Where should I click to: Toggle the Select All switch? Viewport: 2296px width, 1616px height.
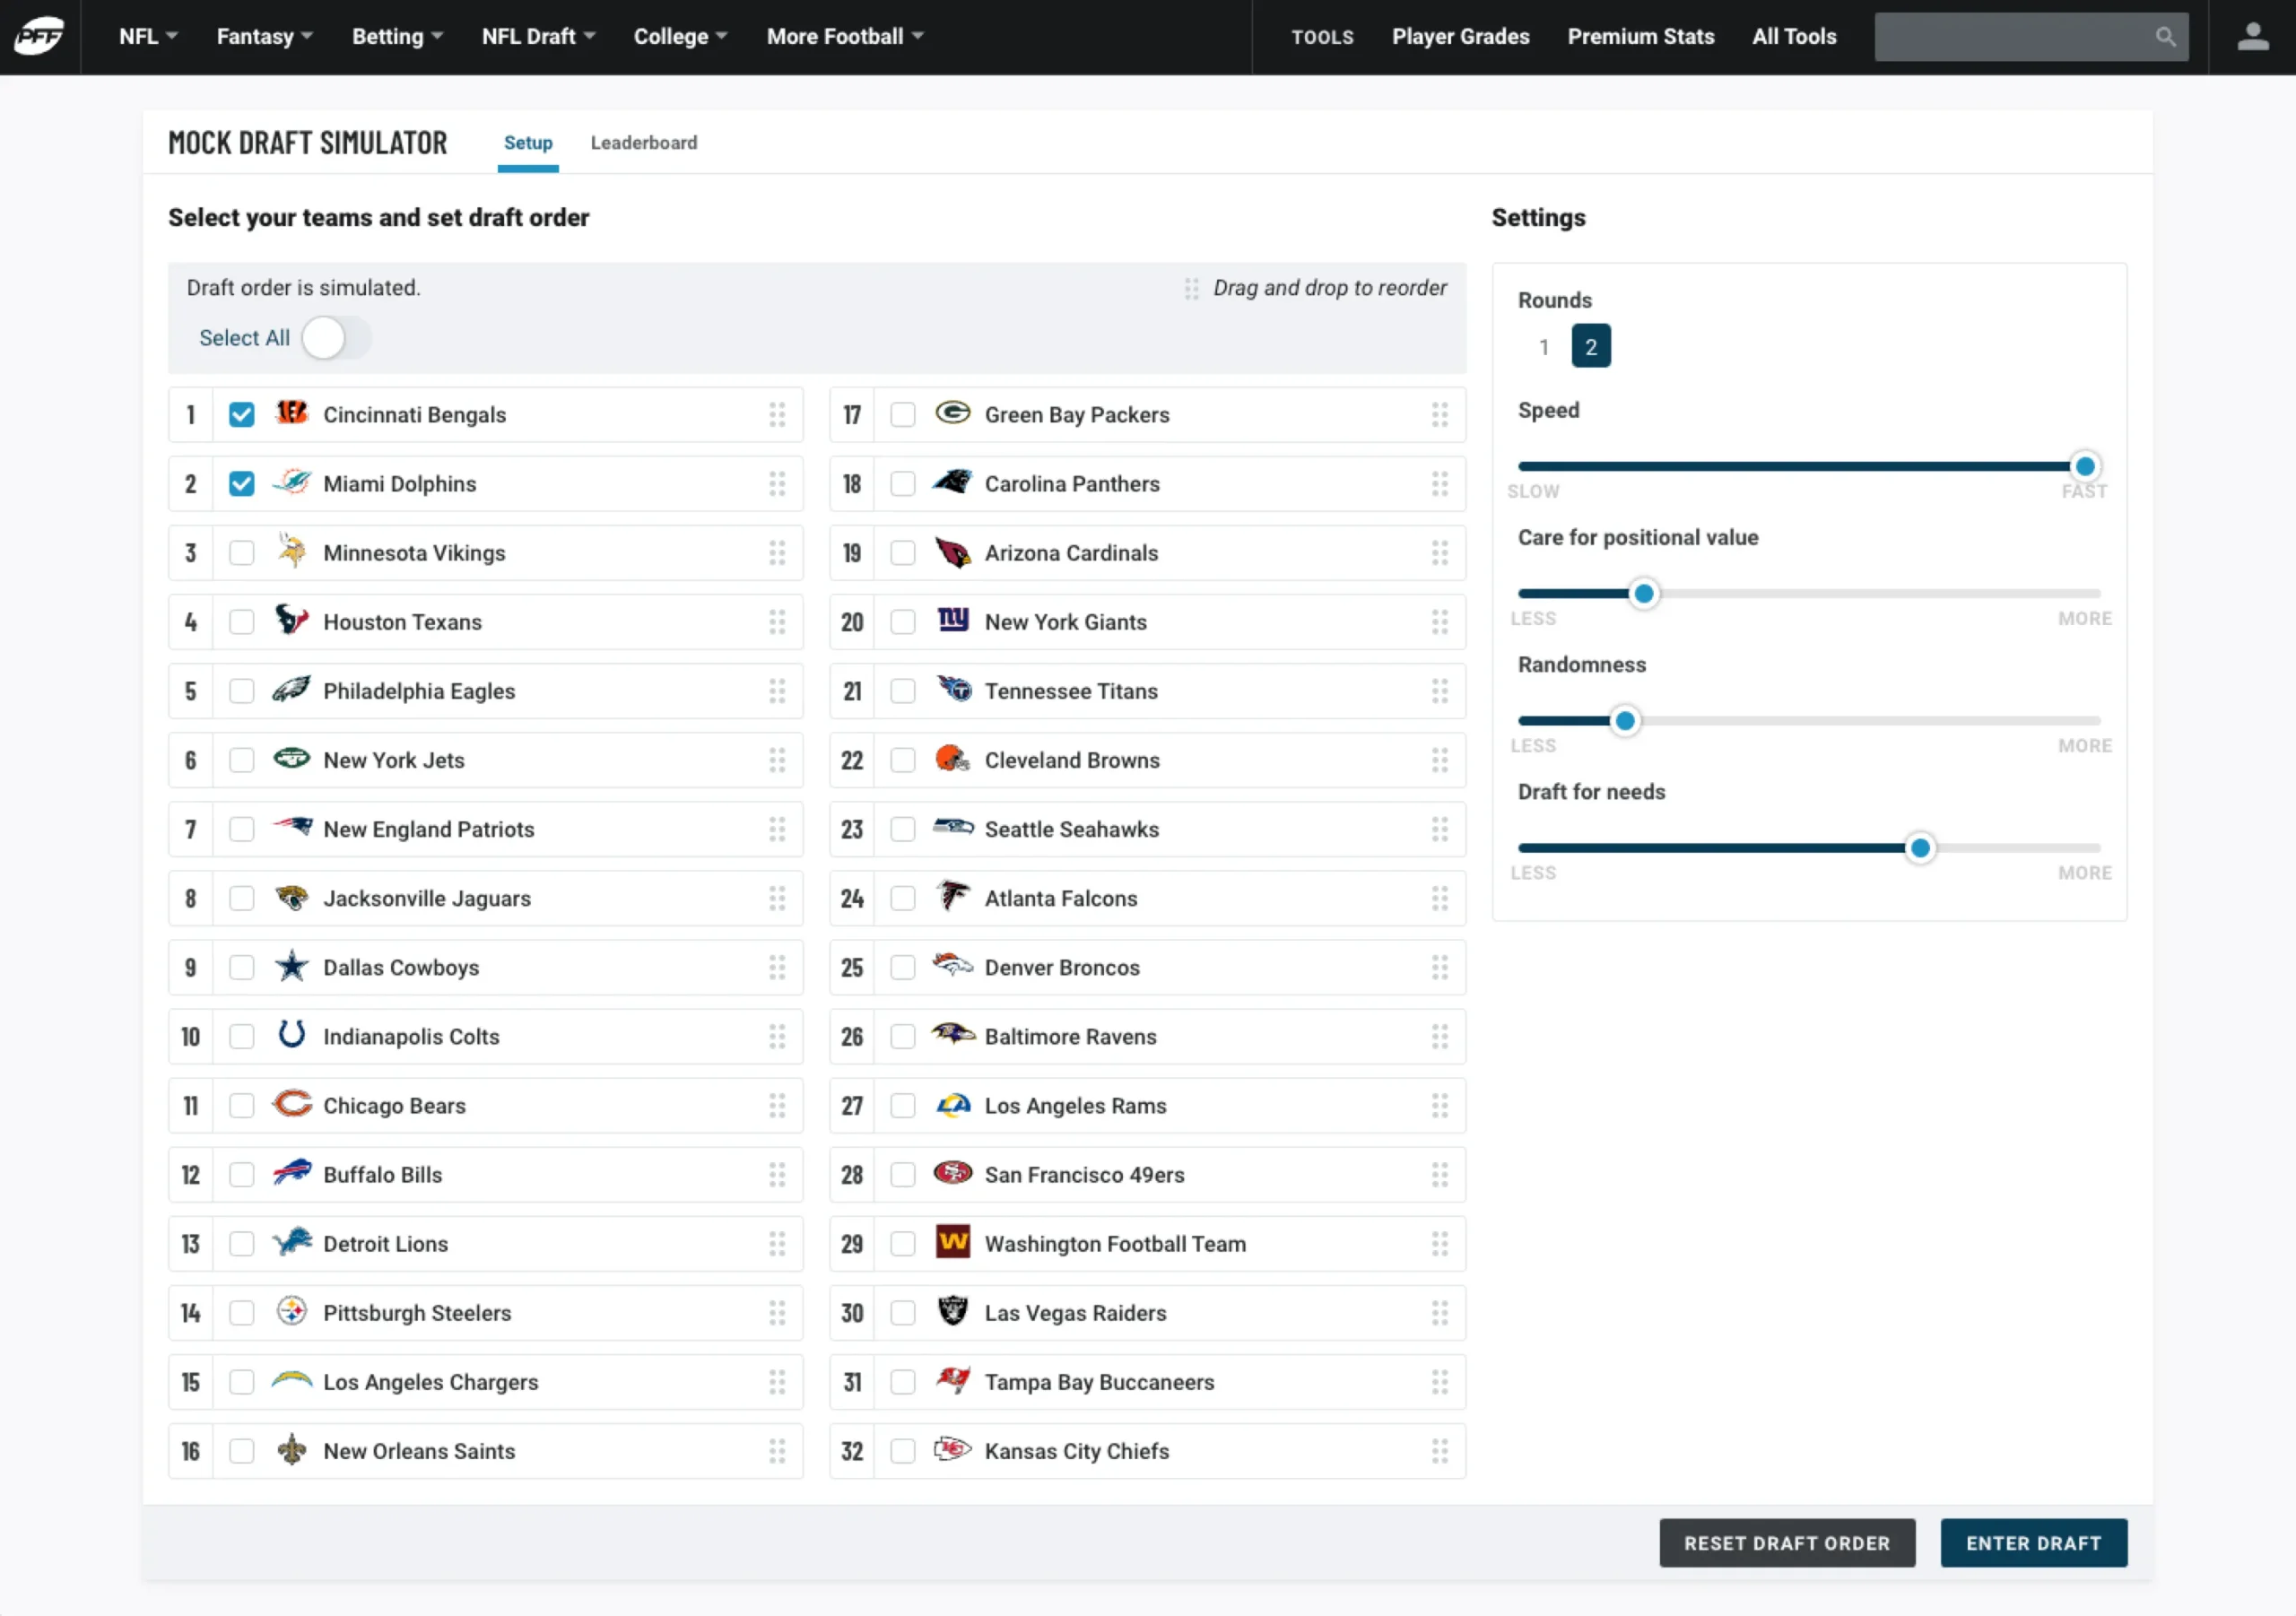(335, 338)
